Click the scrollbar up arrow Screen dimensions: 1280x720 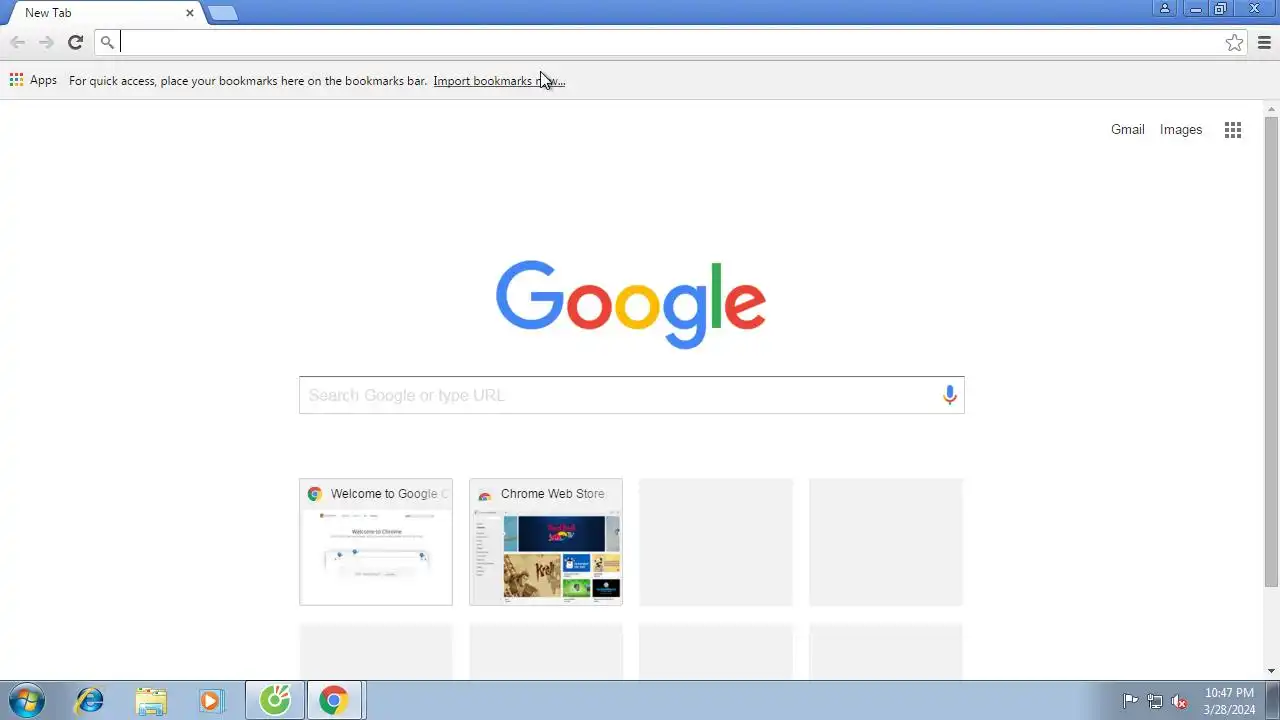(x=1271, y=107)
